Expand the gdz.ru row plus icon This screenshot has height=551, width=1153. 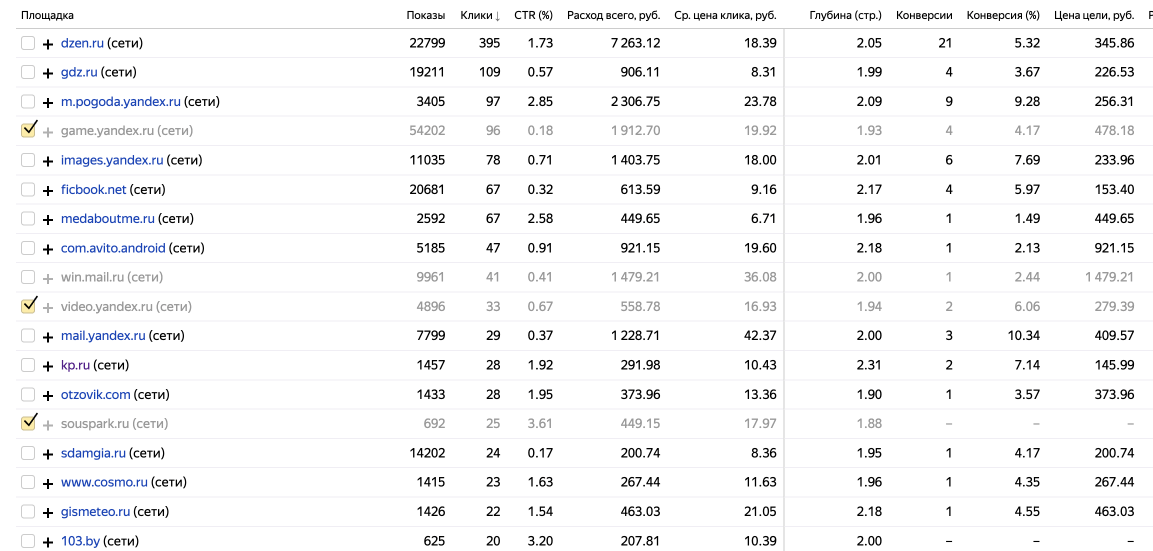coord(48,73)
